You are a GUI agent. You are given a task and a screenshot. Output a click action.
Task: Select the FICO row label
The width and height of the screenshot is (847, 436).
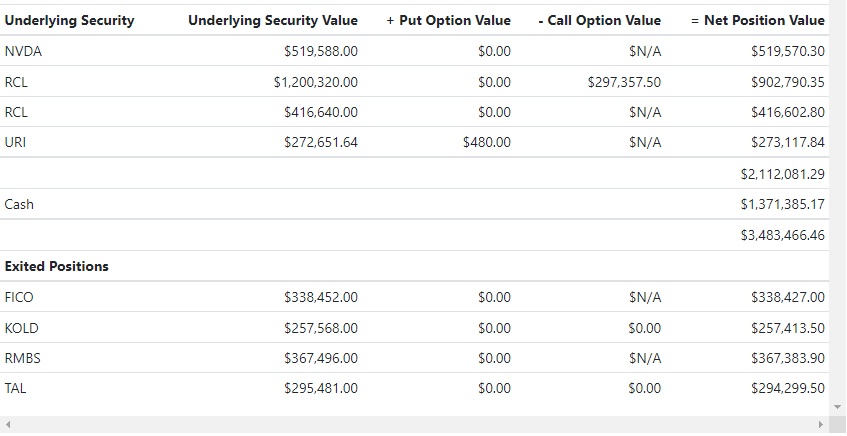[x=19, y=297]
